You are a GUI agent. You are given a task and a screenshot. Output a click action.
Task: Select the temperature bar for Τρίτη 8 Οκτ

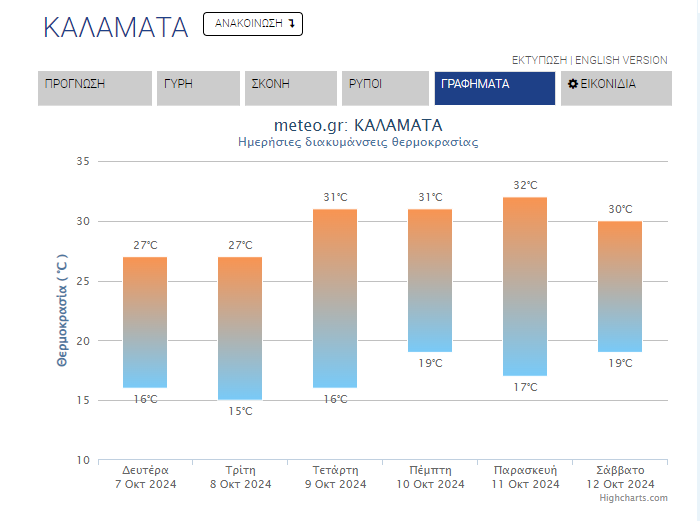(240, 328)
